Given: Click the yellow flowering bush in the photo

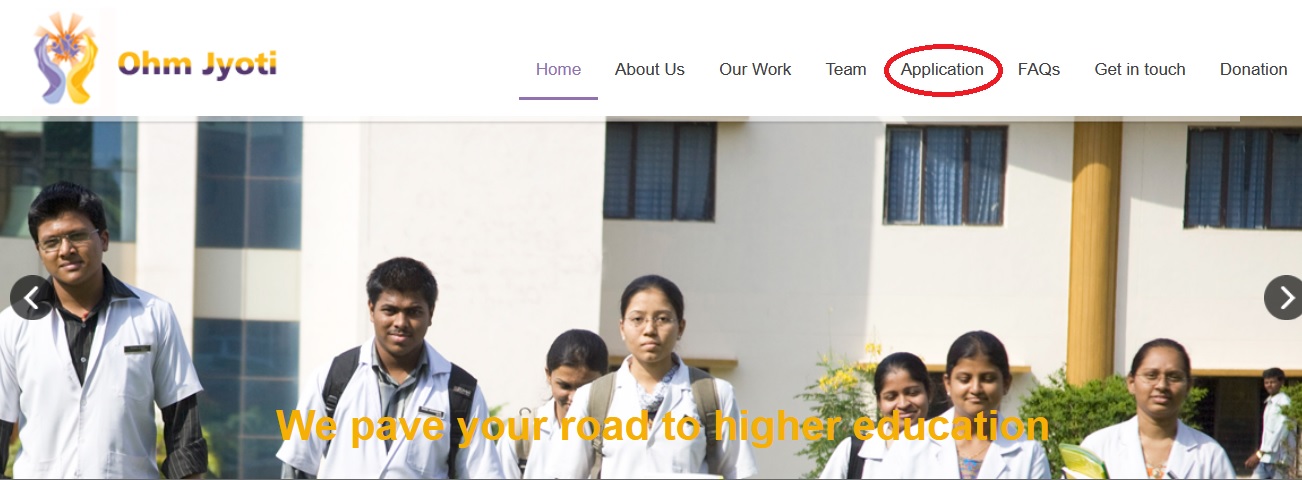Looking at the screenshot, I should point(838,400).
